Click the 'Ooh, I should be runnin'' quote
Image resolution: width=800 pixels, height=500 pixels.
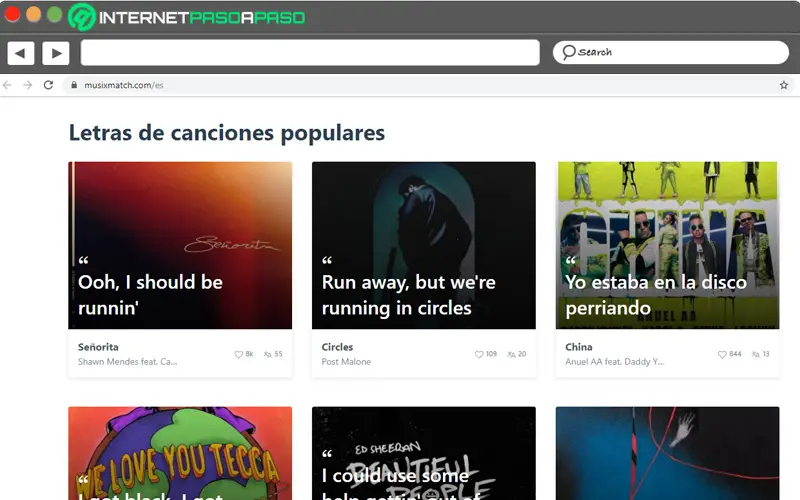coord(150,295)
